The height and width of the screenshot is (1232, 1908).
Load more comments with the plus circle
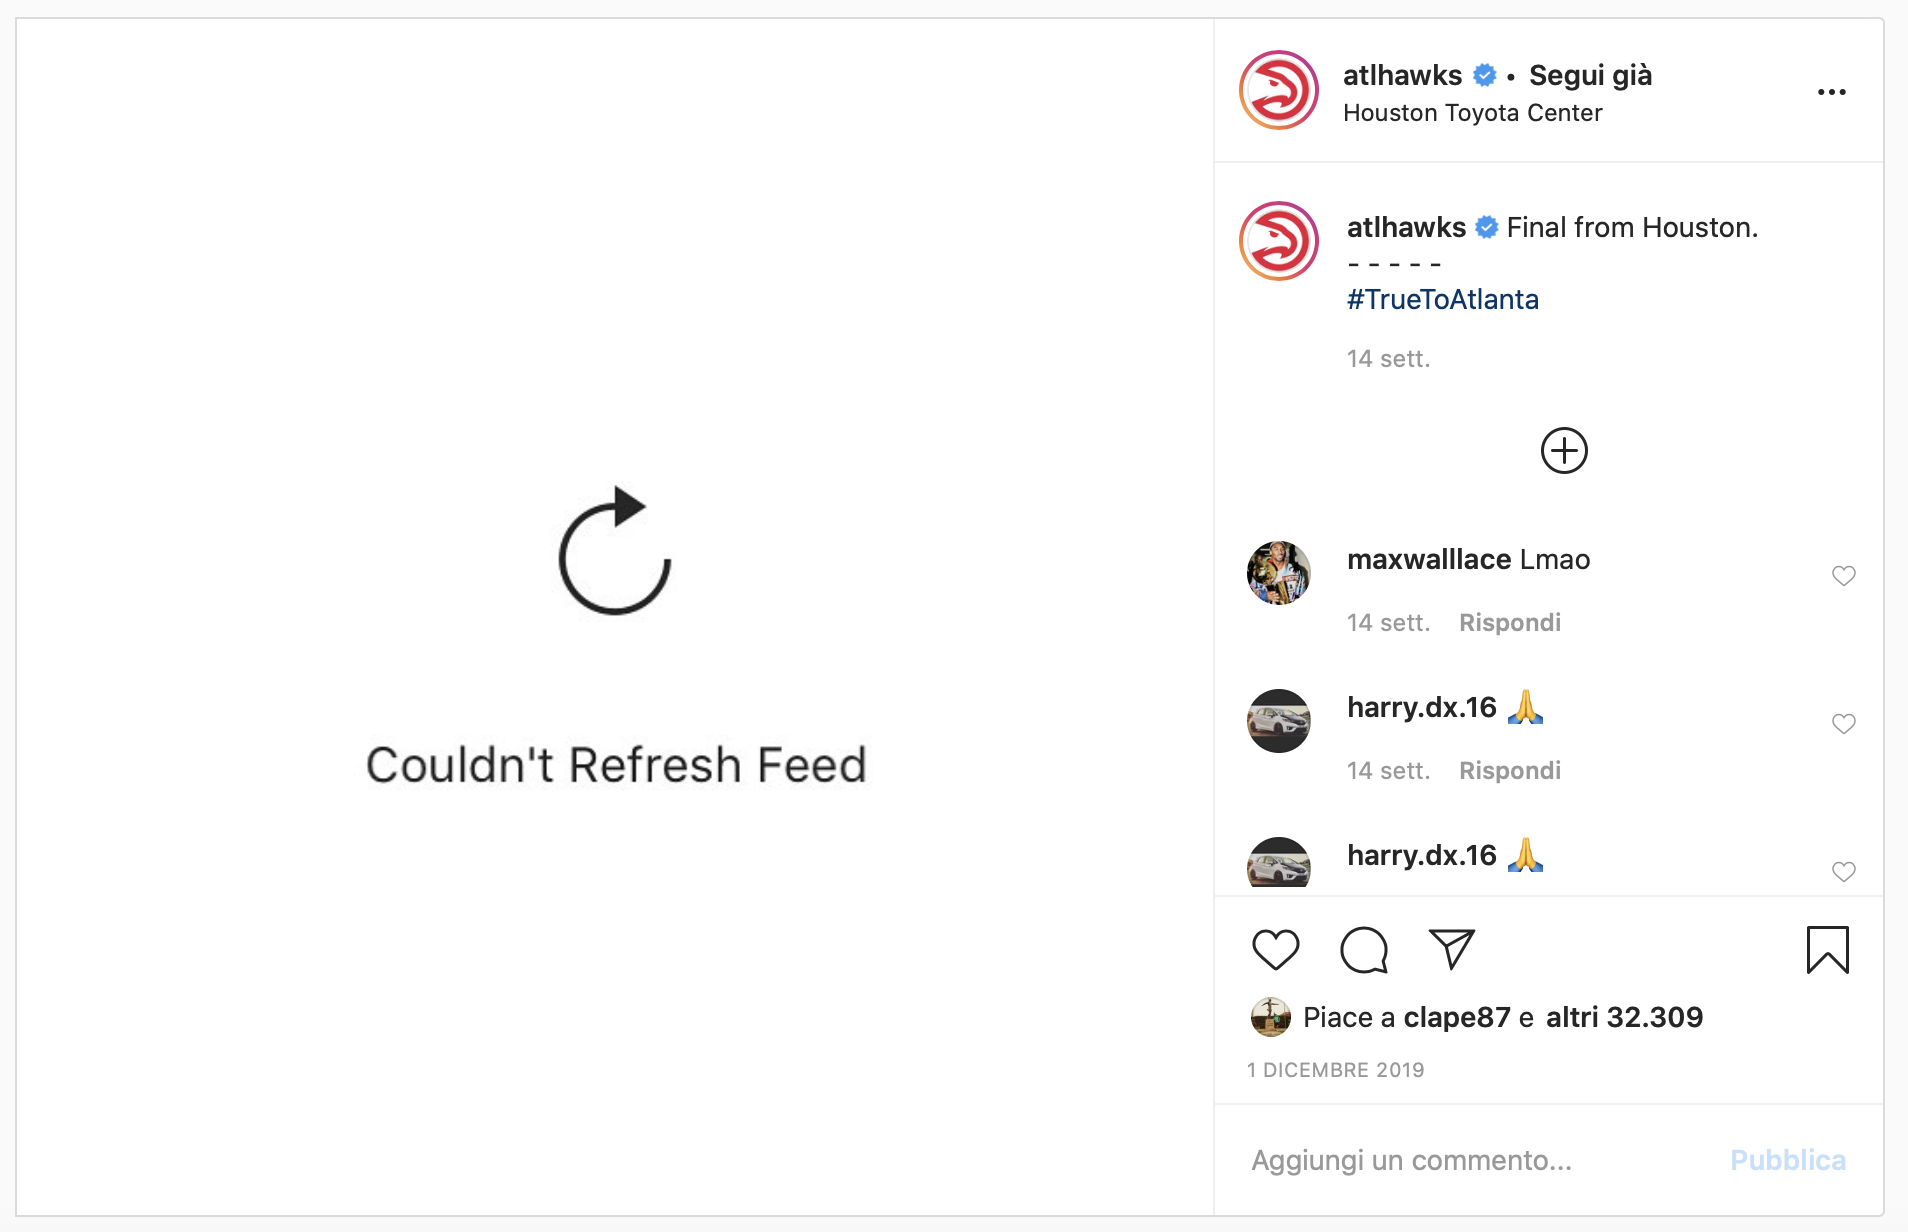[1564, 450]
